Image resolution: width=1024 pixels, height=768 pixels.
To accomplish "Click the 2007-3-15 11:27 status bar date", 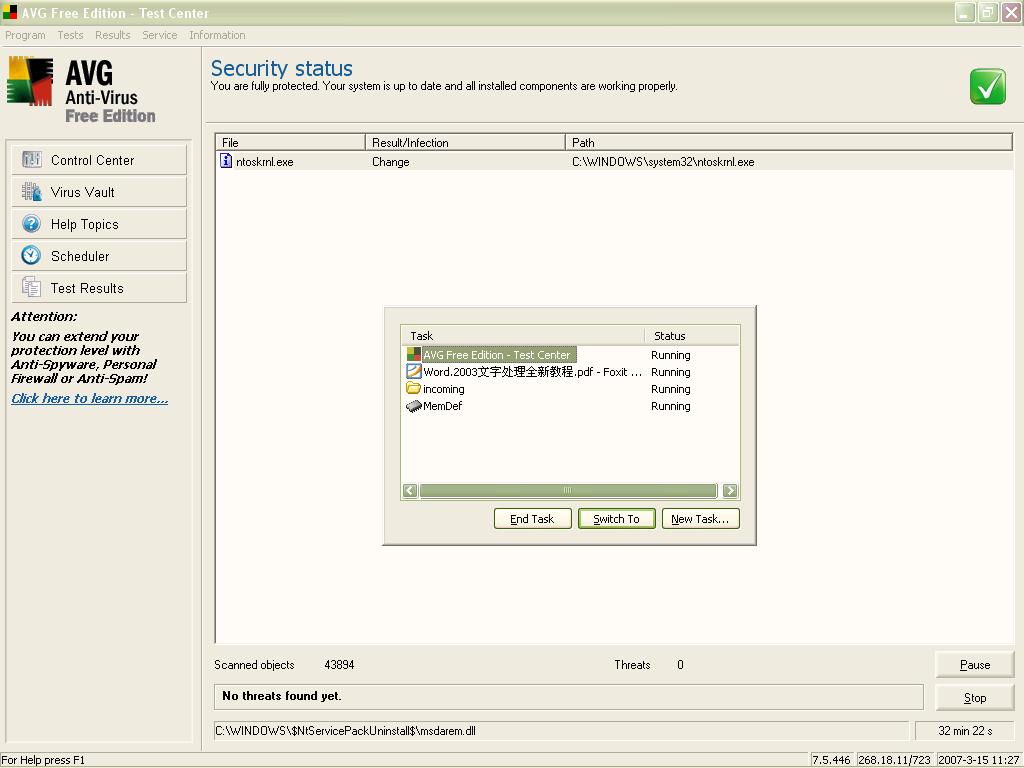I will (x=978, y=760).
